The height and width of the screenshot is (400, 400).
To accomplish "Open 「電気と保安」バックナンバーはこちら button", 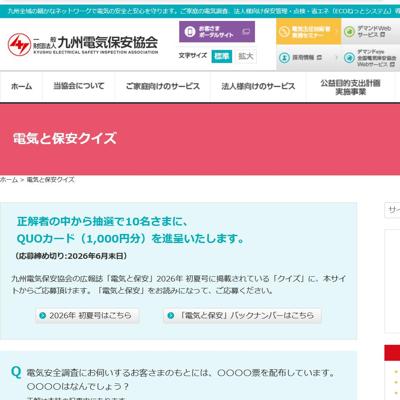I will click(242, 315).
